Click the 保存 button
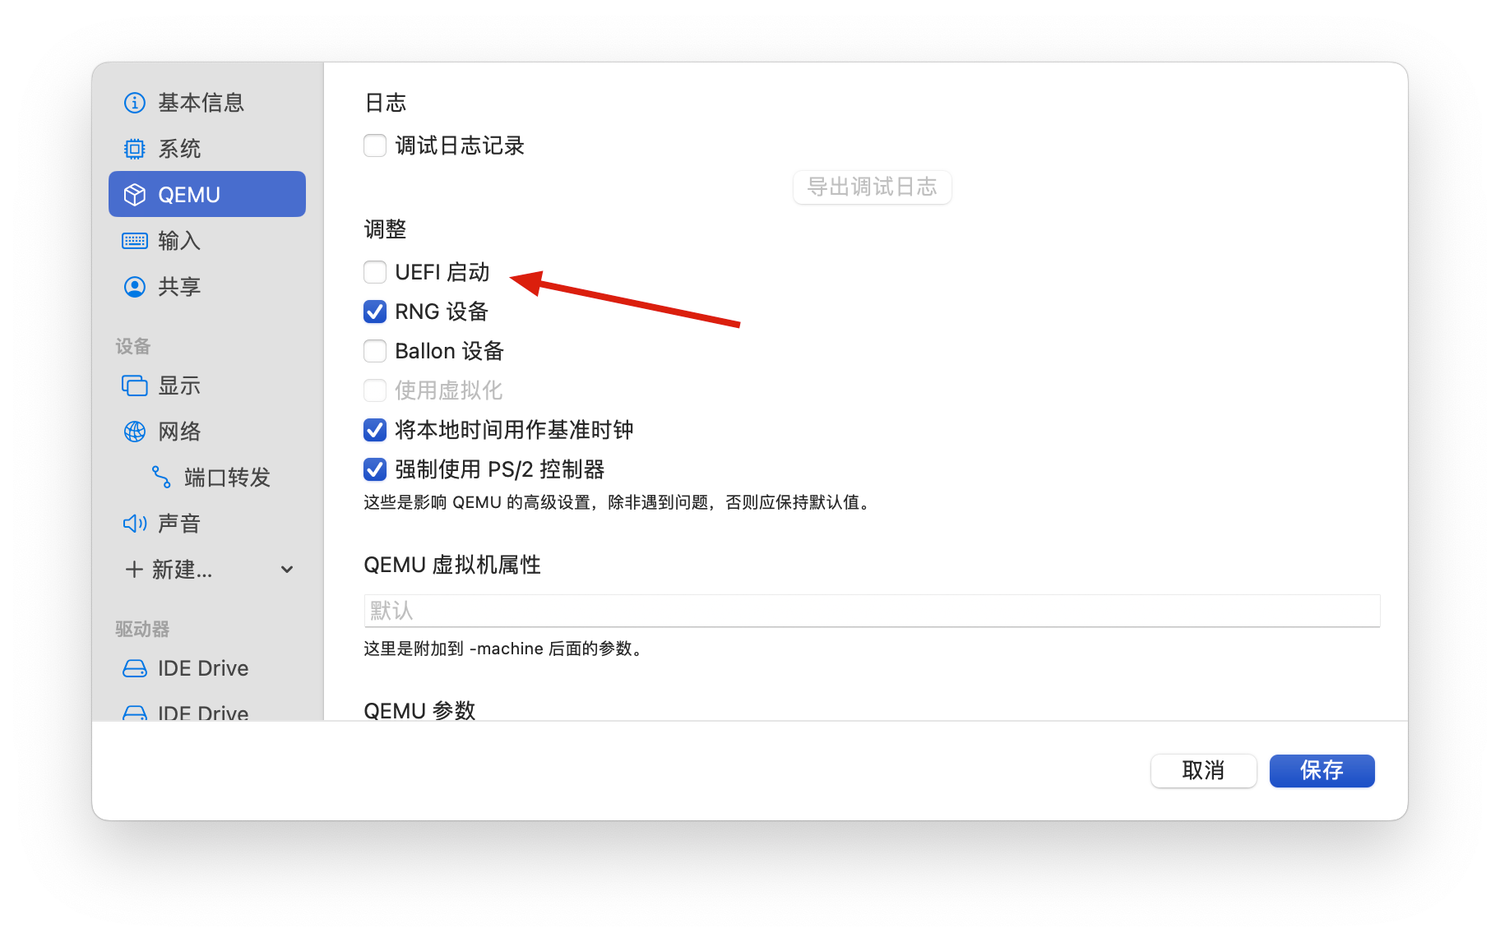Screen dimensions: 1500x942 1322,771
